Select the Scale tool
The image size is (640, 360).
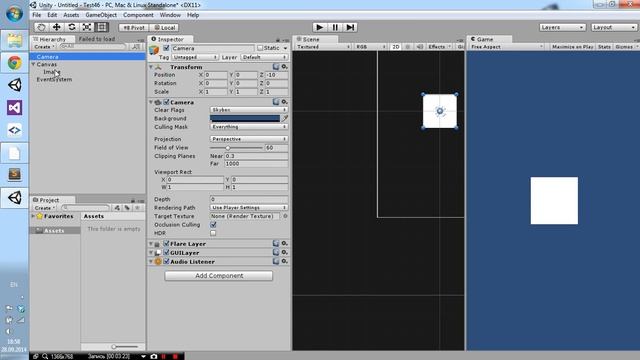click(87, 27)
